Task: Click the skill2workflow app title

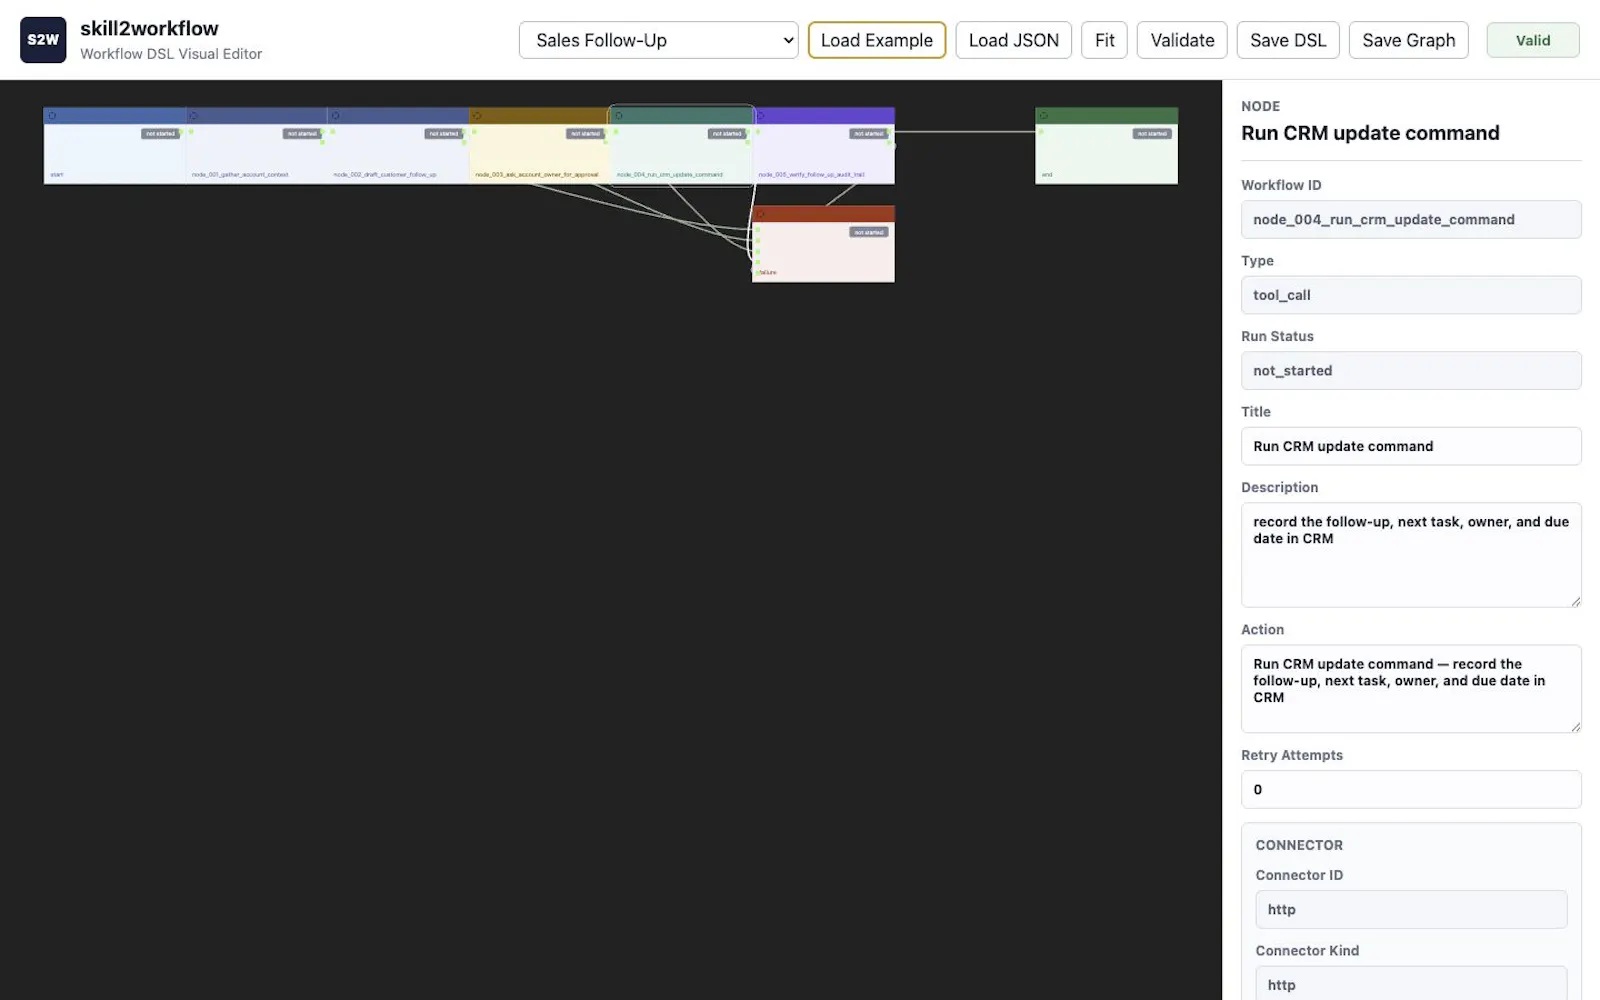Action: pyautogui.click(x=149, y=28)
